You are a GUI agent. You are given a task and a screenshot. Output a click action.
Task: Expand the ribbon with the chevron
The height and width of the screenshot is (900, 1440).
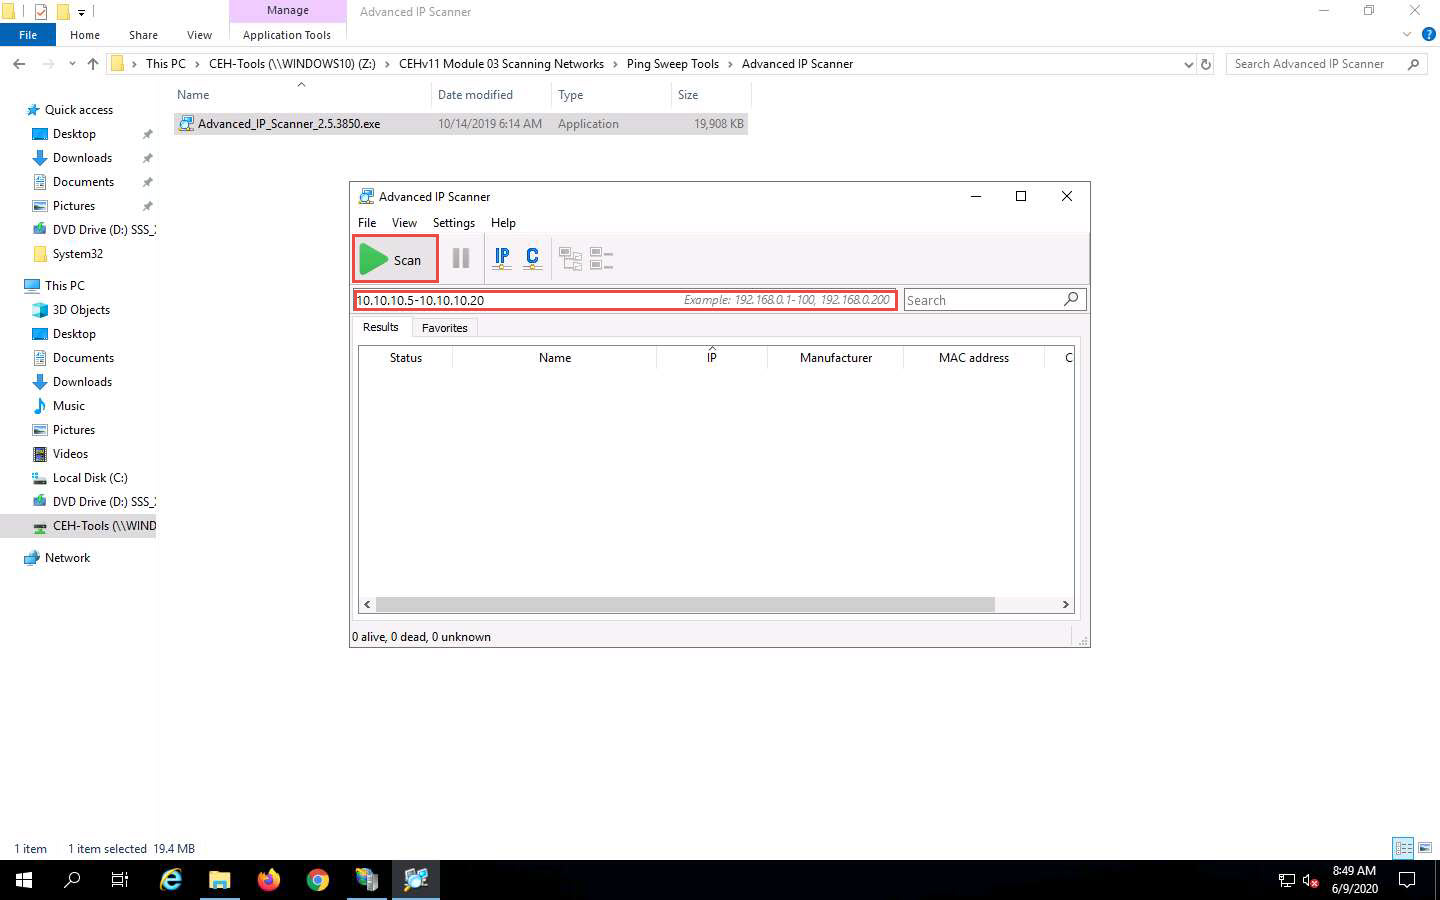pyautogui.click(x=1407, y=35)
